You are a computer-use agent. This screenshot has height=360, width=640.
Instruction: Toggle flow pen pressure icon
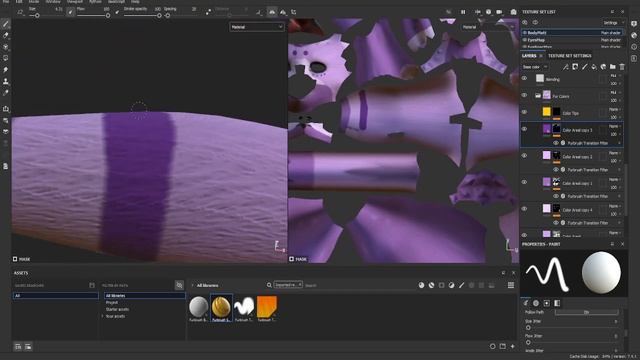[118, 12]
